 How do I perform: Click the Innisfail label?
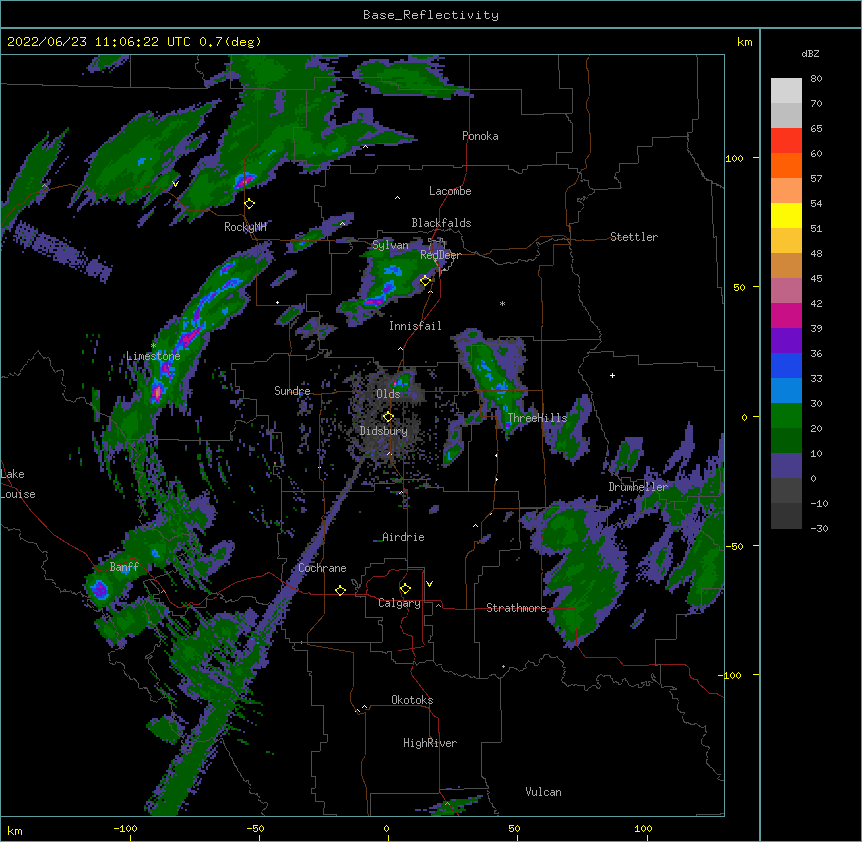tap(415, 326)
